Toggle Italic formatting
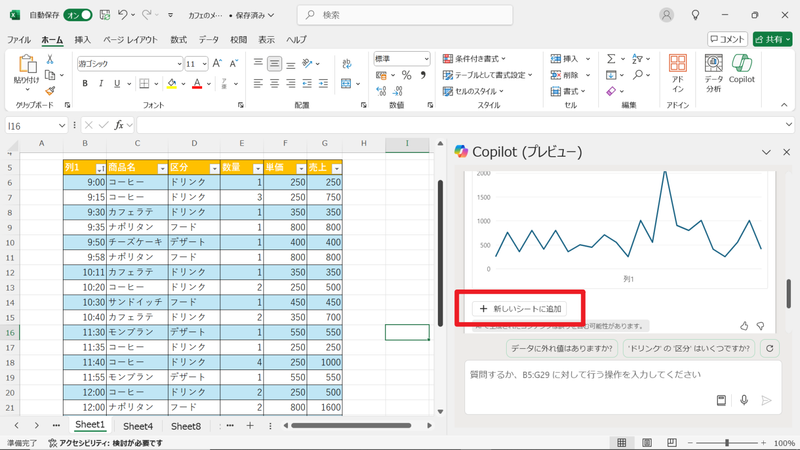Viewport: 800px width, 450px height. pyautogui.click(x=101, y=84)
